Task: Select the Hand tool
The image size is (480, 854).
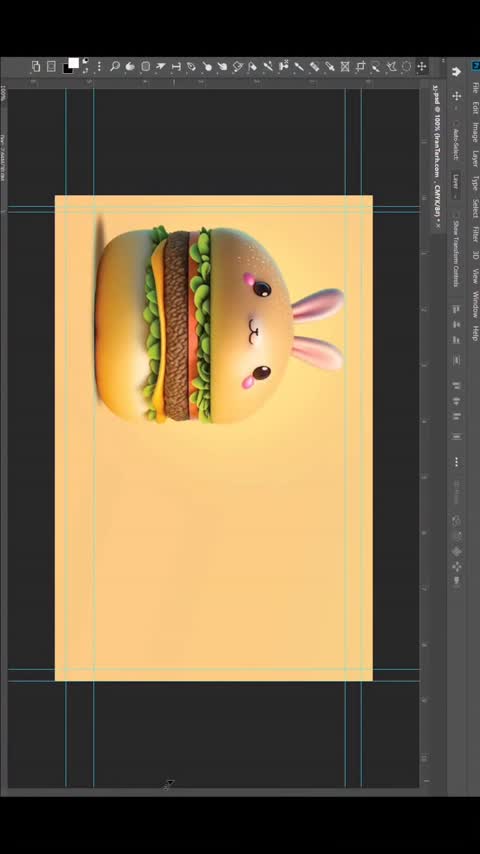Action: click(x=130, y=66)
